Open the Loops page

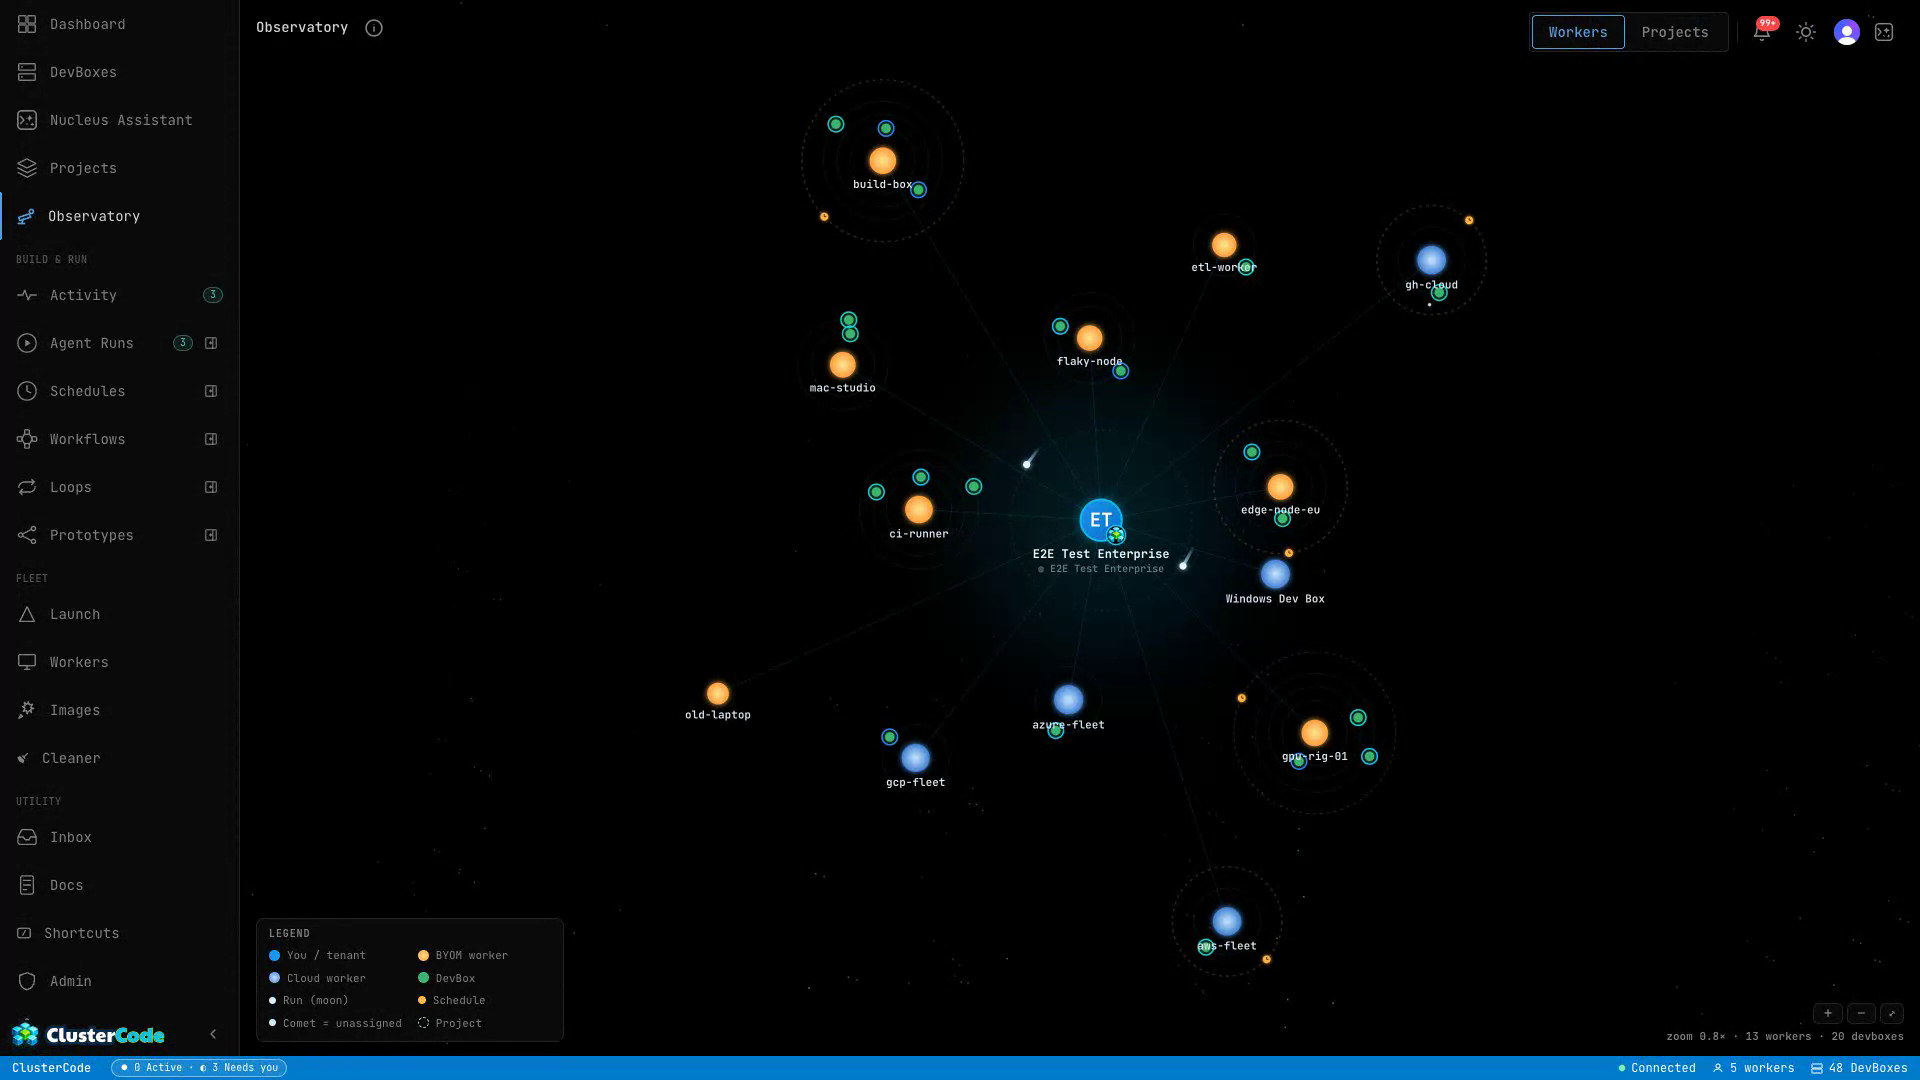[70, 487]
